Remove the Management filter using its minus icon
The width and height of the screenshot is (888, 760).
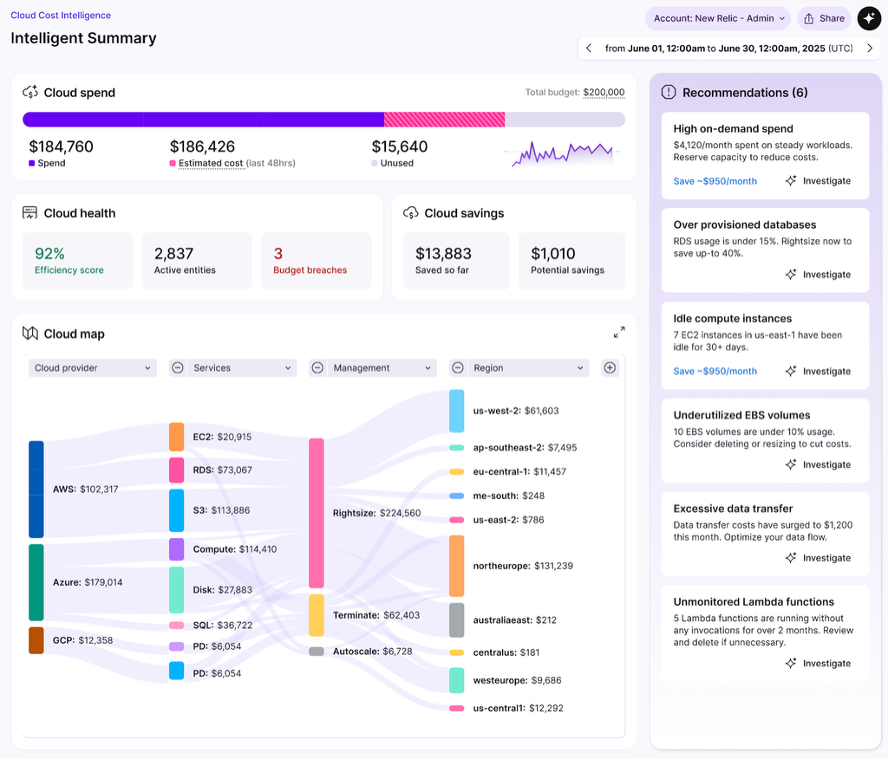pos(317,367)
